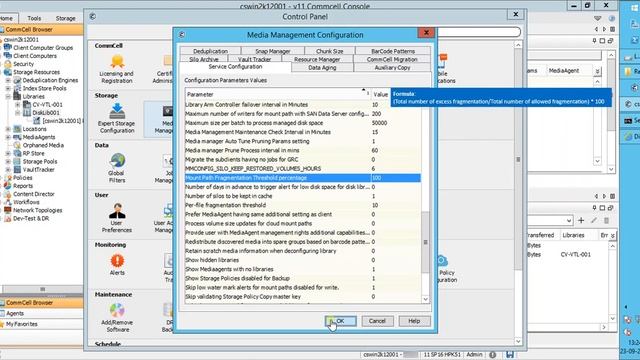Select MediaAgents tree node
Image resolution: width=640 pixels, height=360 pixels.
[39, 137]
